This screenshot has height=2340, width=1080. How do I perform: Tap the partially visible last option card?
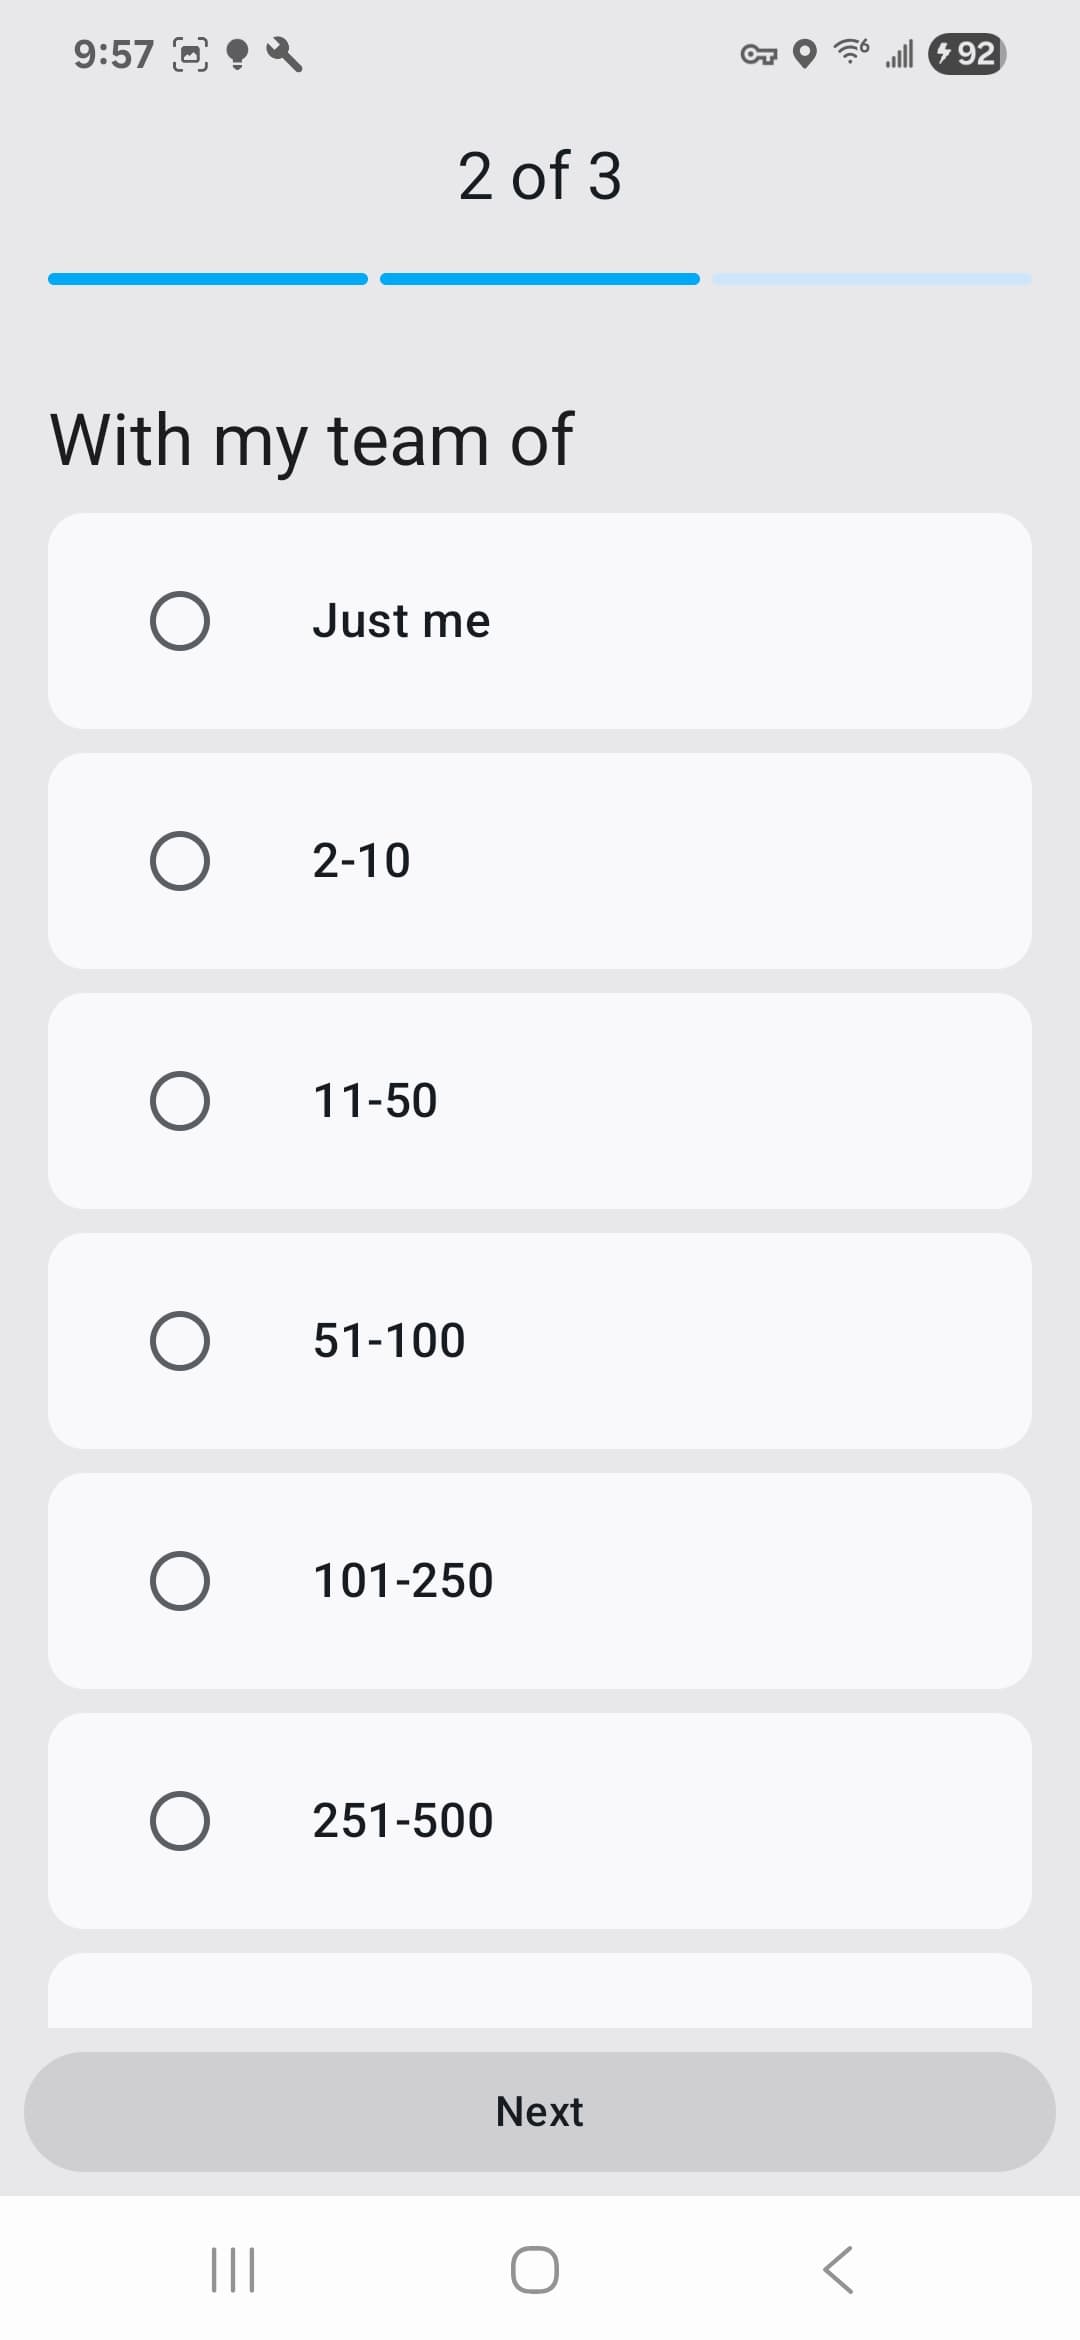pos(540,1990)
